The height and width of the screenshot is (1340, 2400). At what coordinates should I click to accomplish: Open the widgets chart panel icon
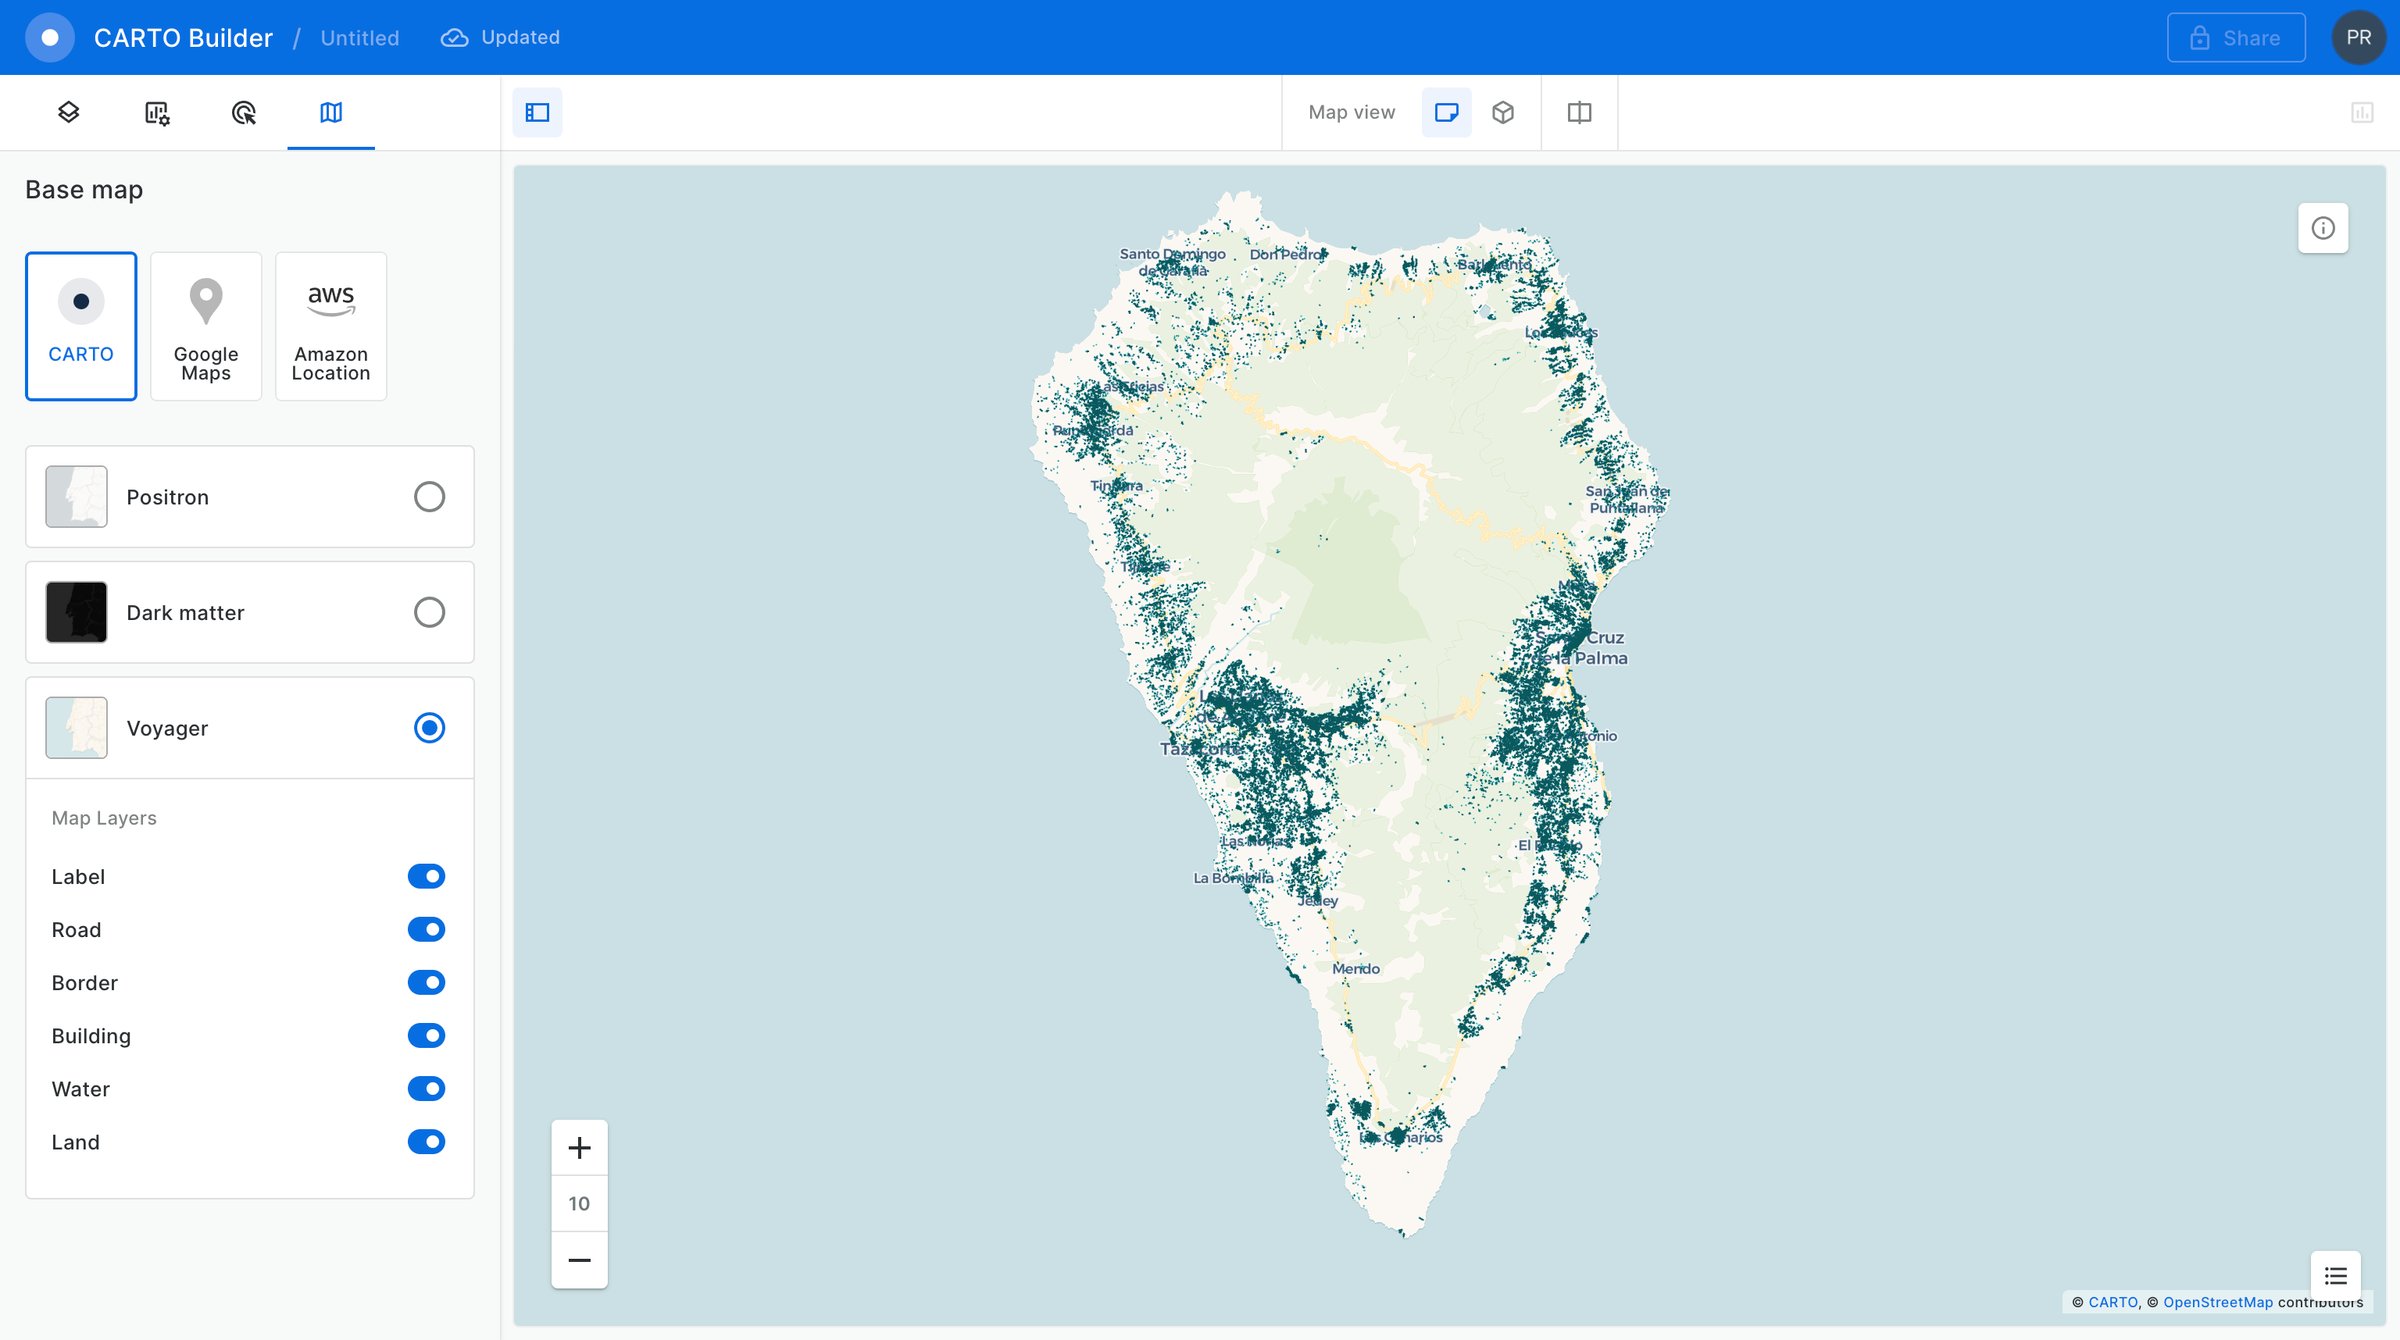[2362, 112]
